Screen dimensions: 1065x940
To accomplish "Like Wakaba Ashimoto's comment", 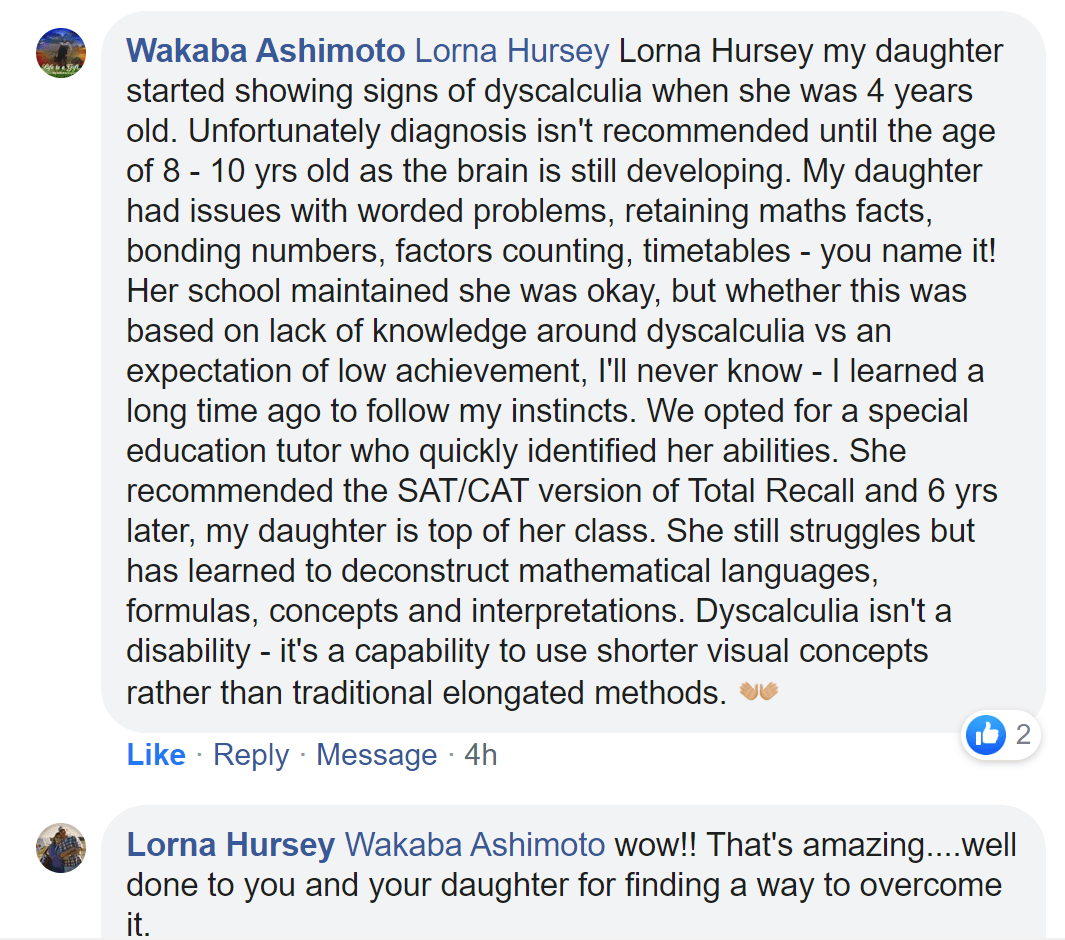I will (156, 755).
